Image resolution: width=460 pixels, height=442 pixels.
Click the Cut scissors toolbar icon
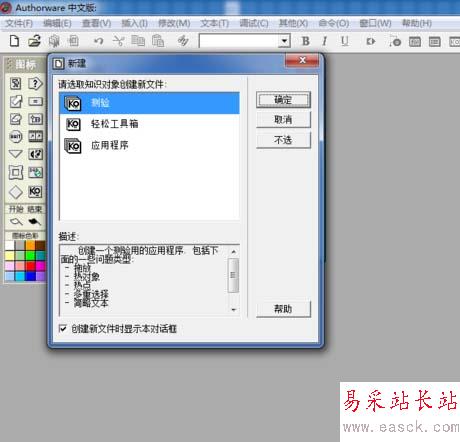[x=118, y=41]
